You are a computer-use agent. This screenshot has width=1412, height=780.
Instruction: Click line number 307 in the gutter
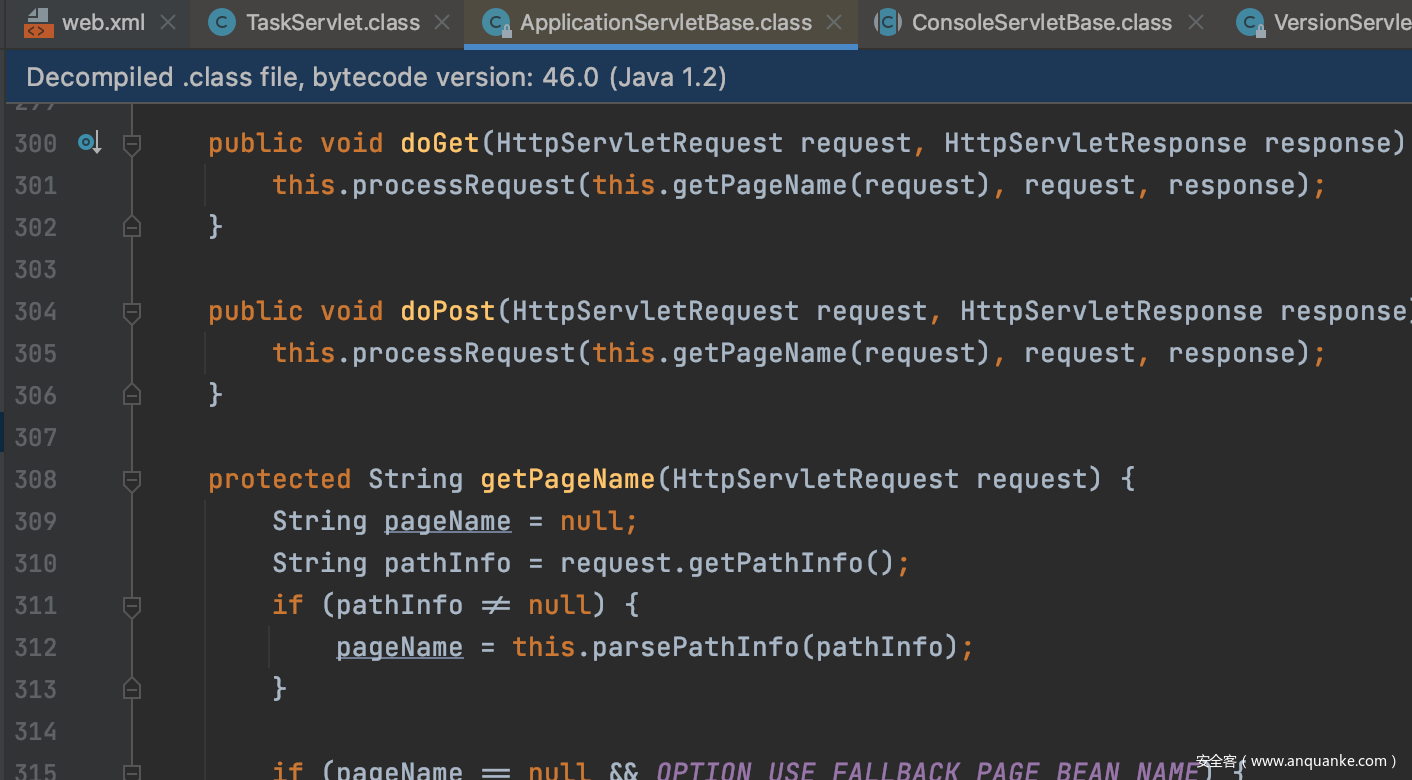35,438
